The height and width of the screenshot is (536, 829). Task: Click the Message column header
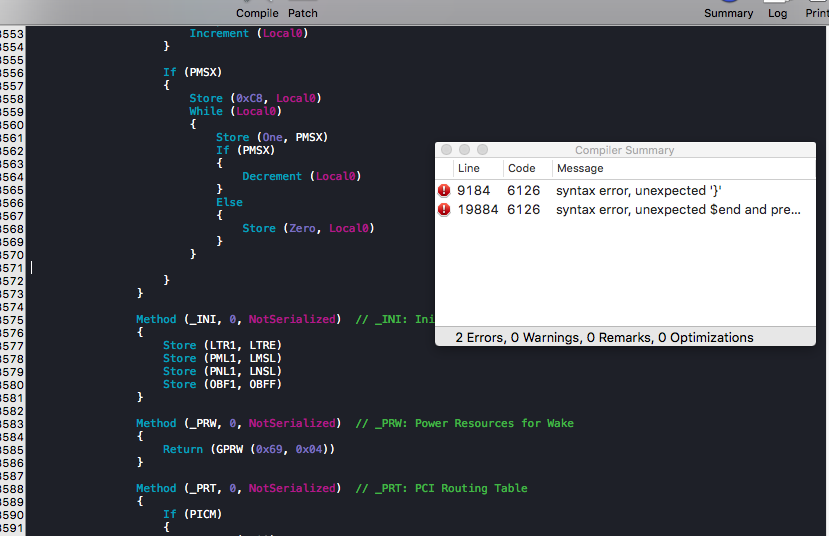click(580, 168)
